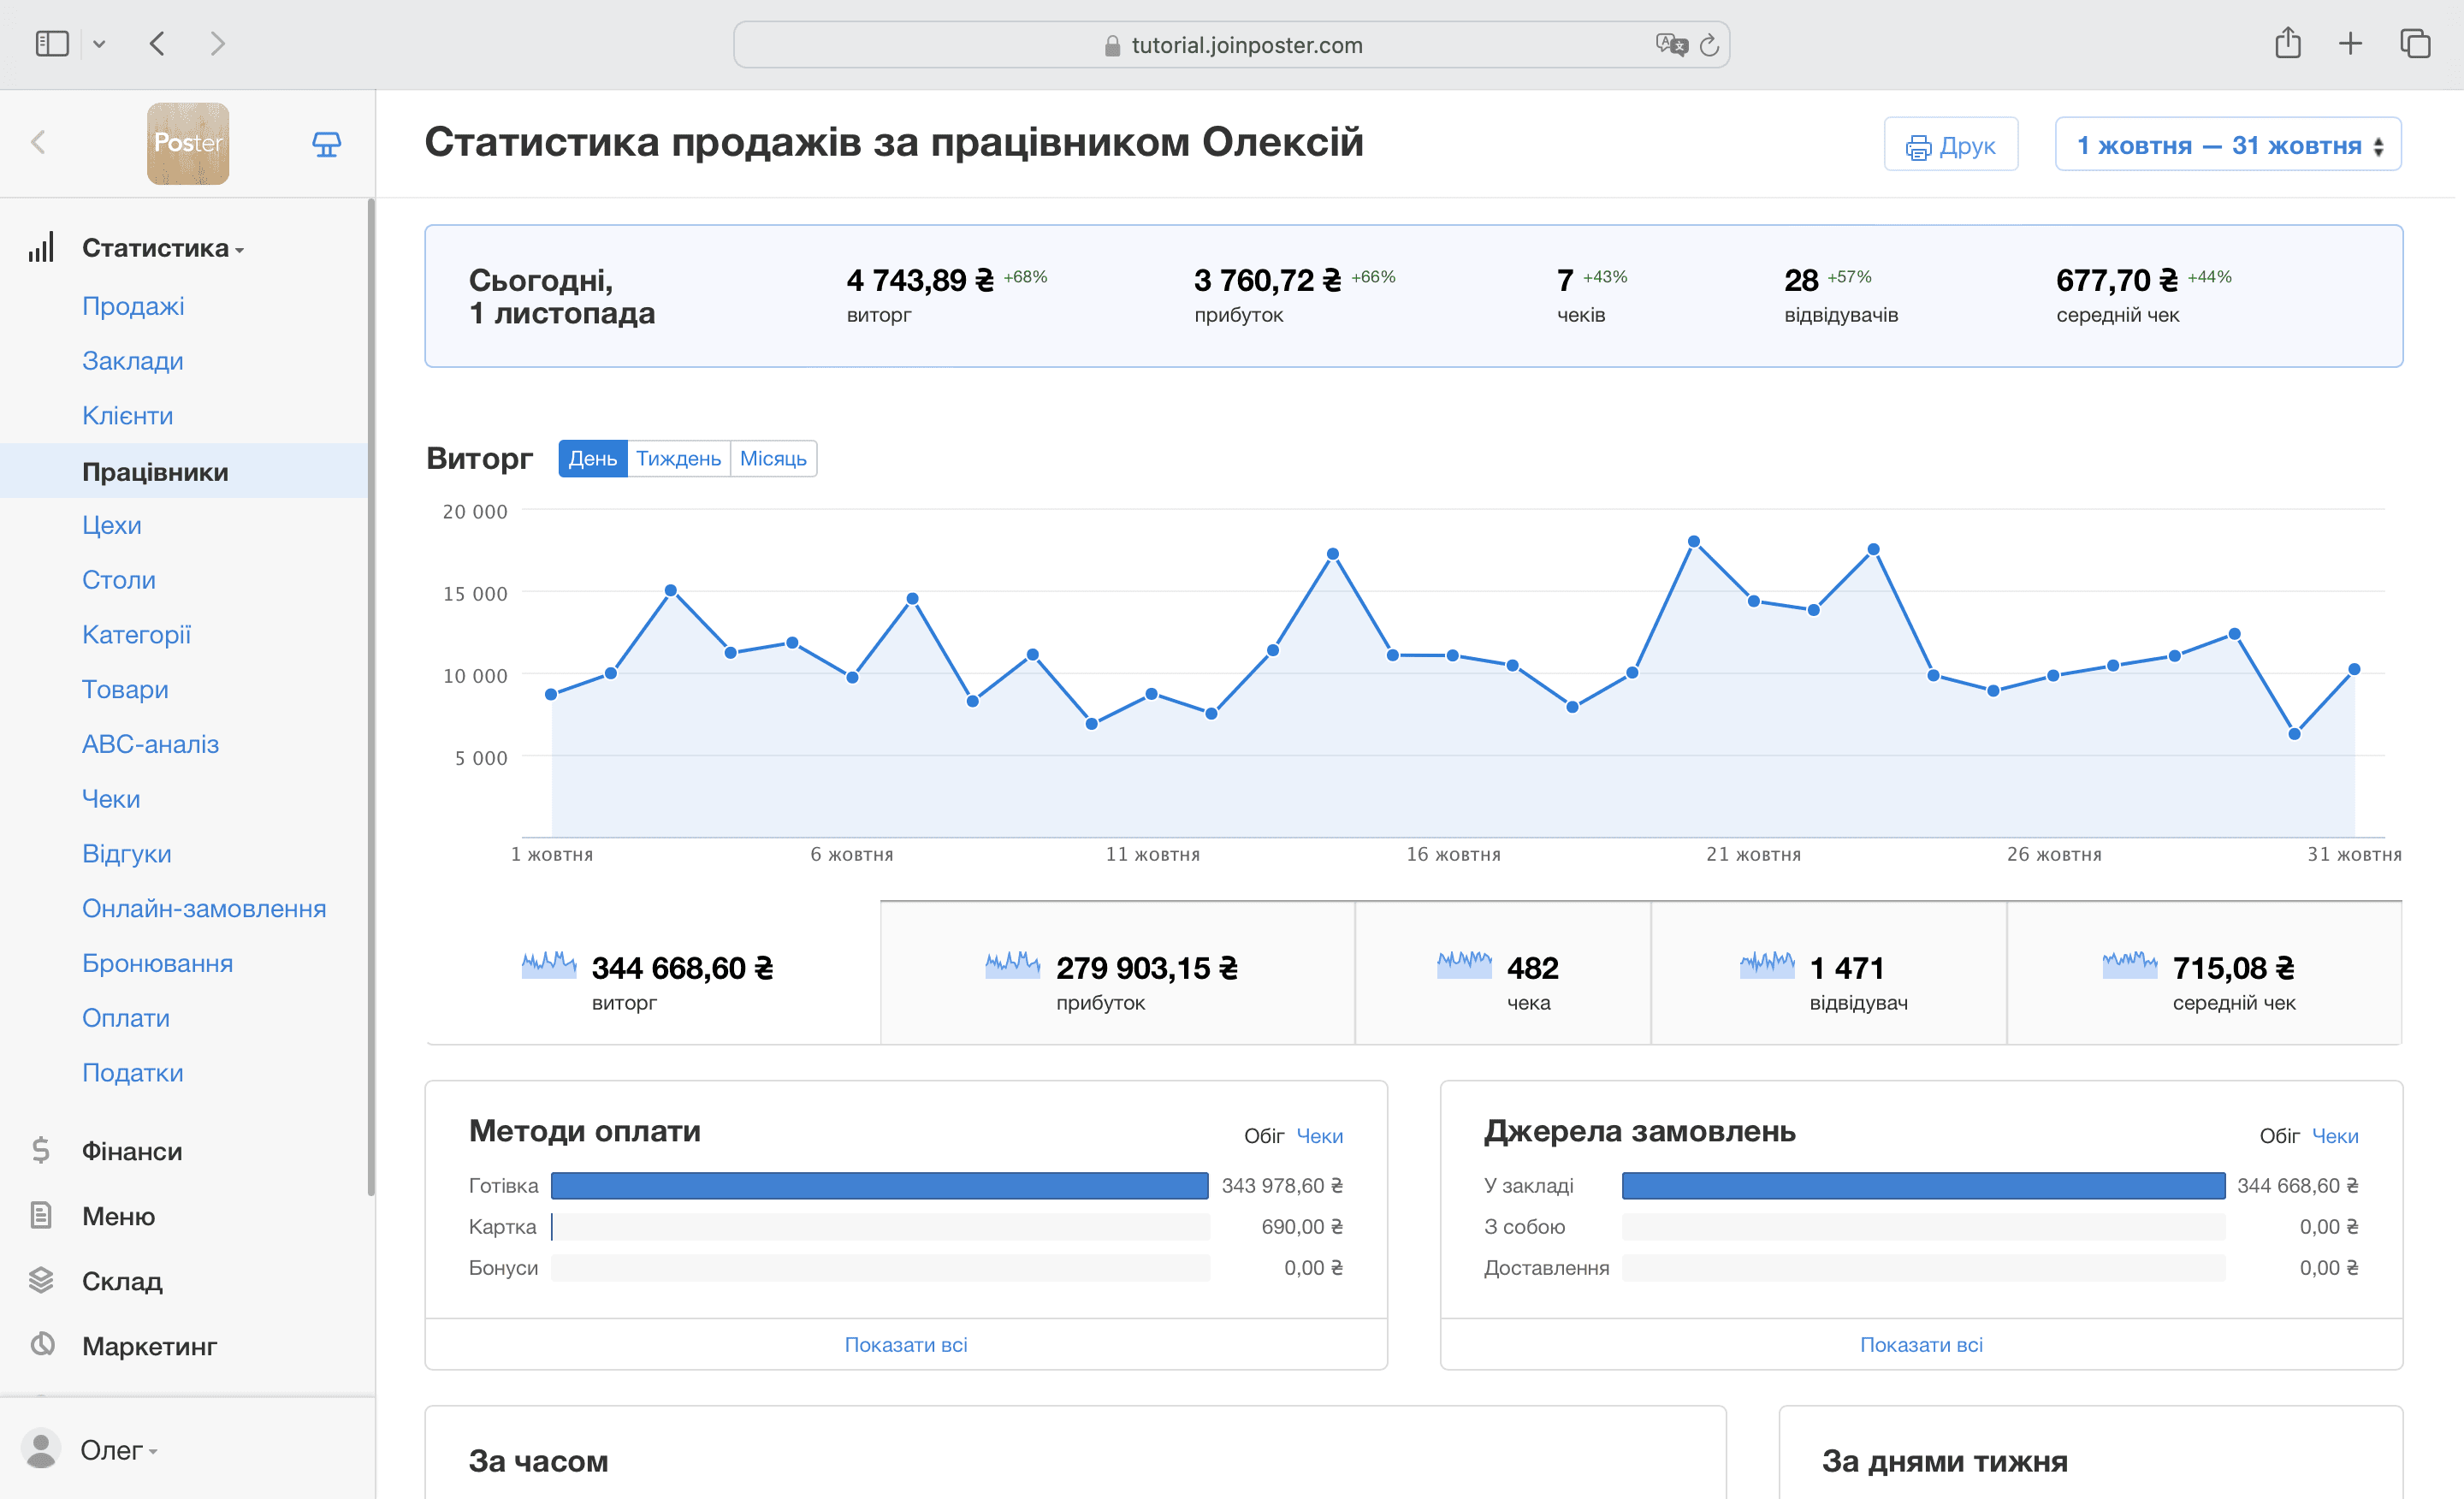This screenshot has height=1499, width=2464.
Task: Switch Джерела замовлень to Обіг
Action: 2280,1136
